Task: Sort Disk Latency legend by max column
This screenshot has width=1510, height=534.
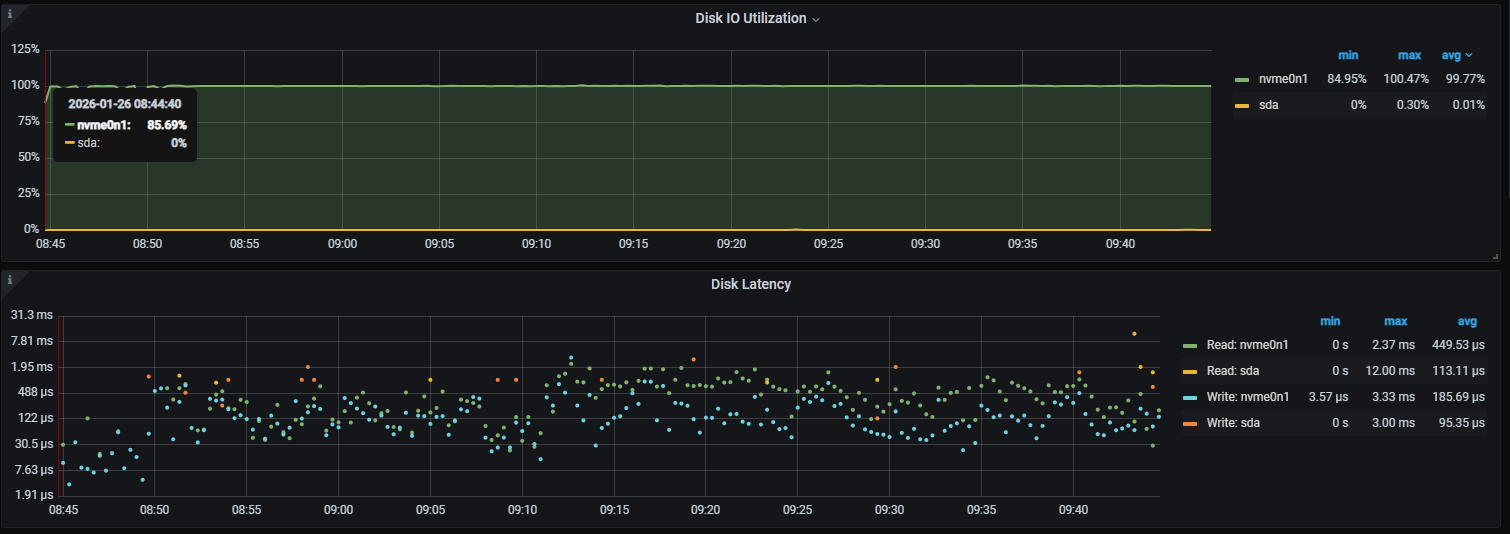Action: tap(1395, 321)
